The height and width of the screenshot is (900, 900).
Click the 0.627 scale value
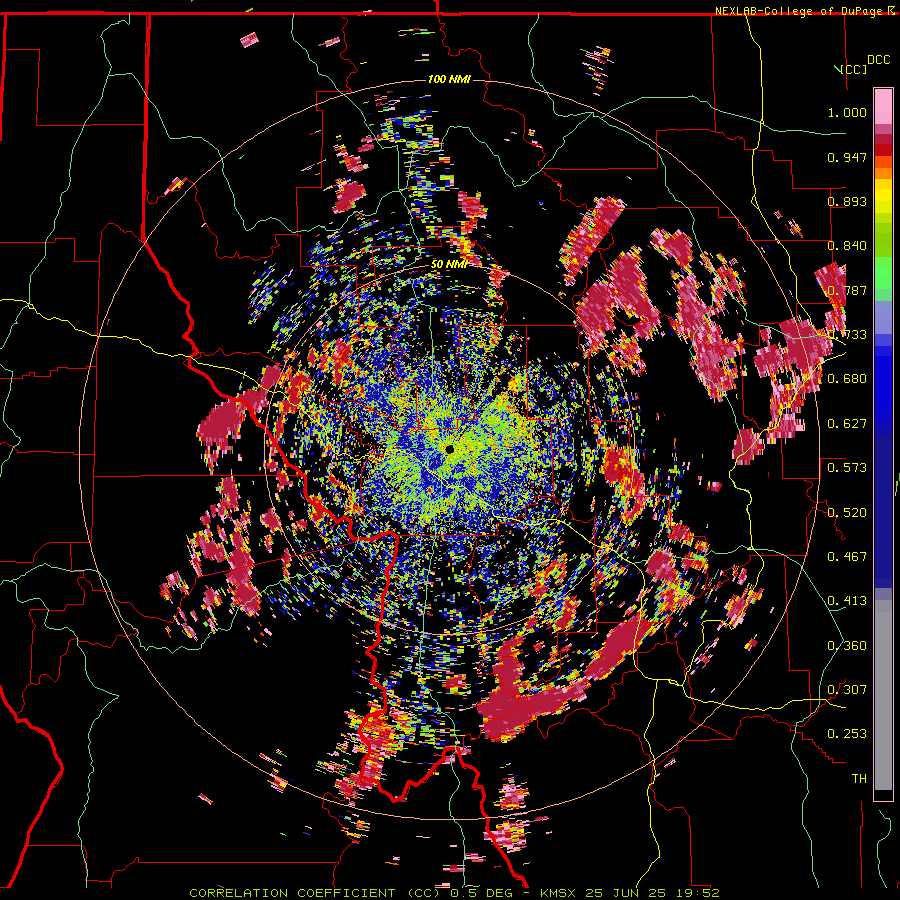point(847,424)
